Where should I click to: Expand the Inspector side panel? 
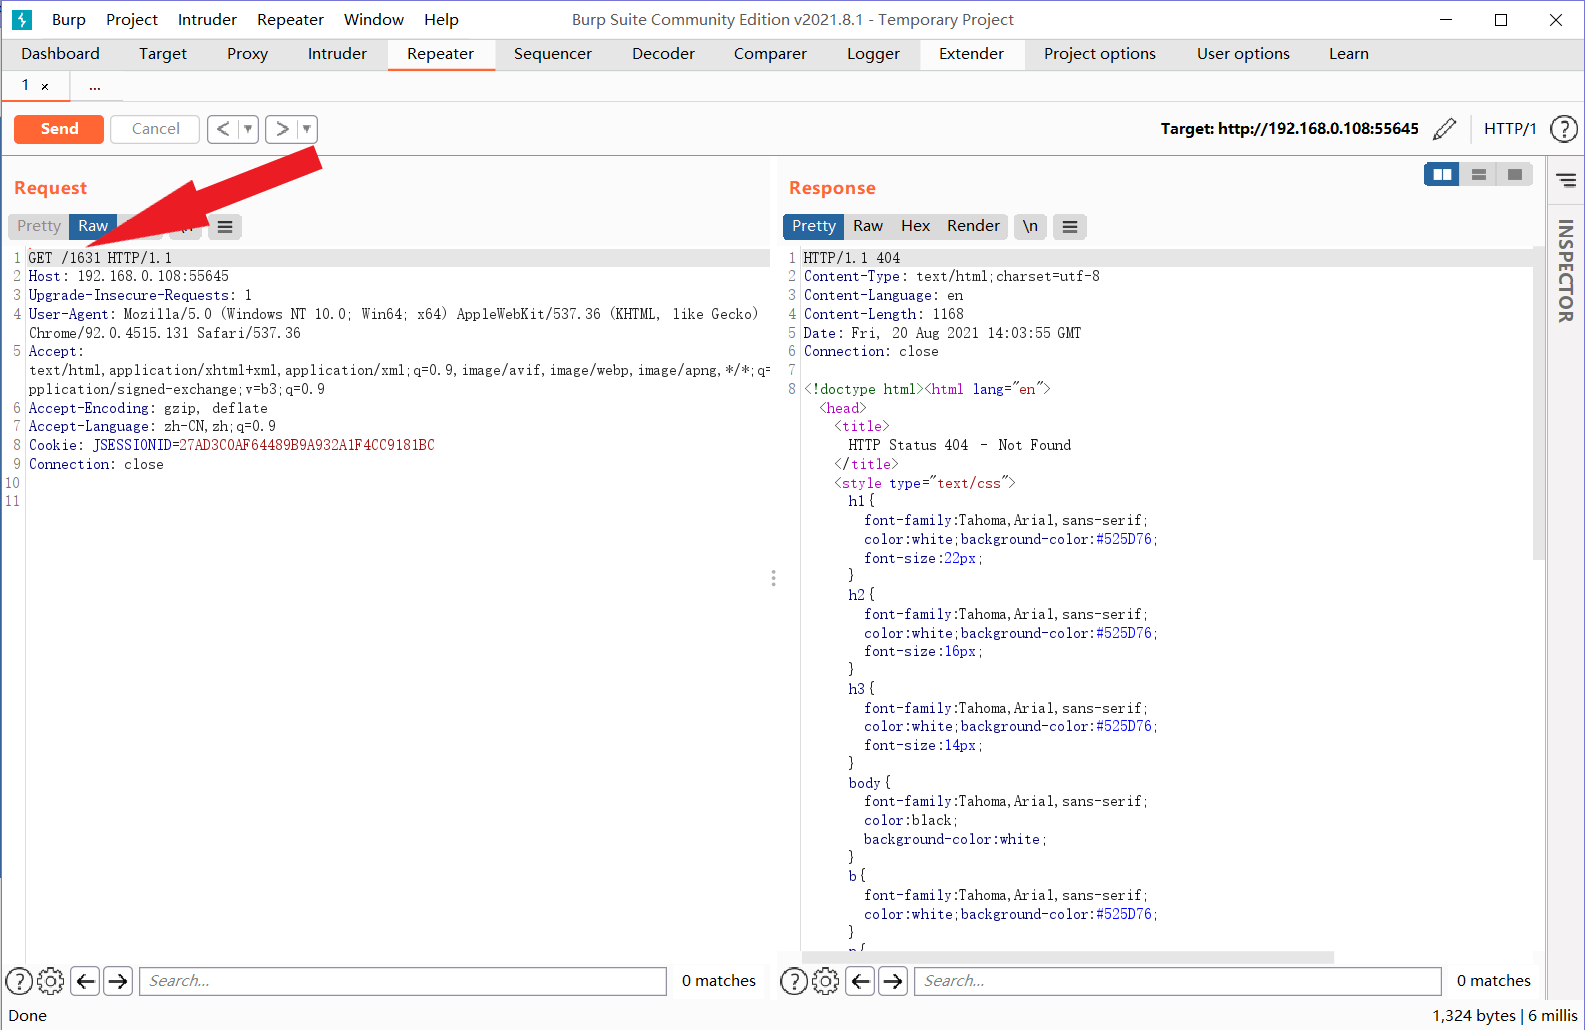click(x=1565, y=270)
